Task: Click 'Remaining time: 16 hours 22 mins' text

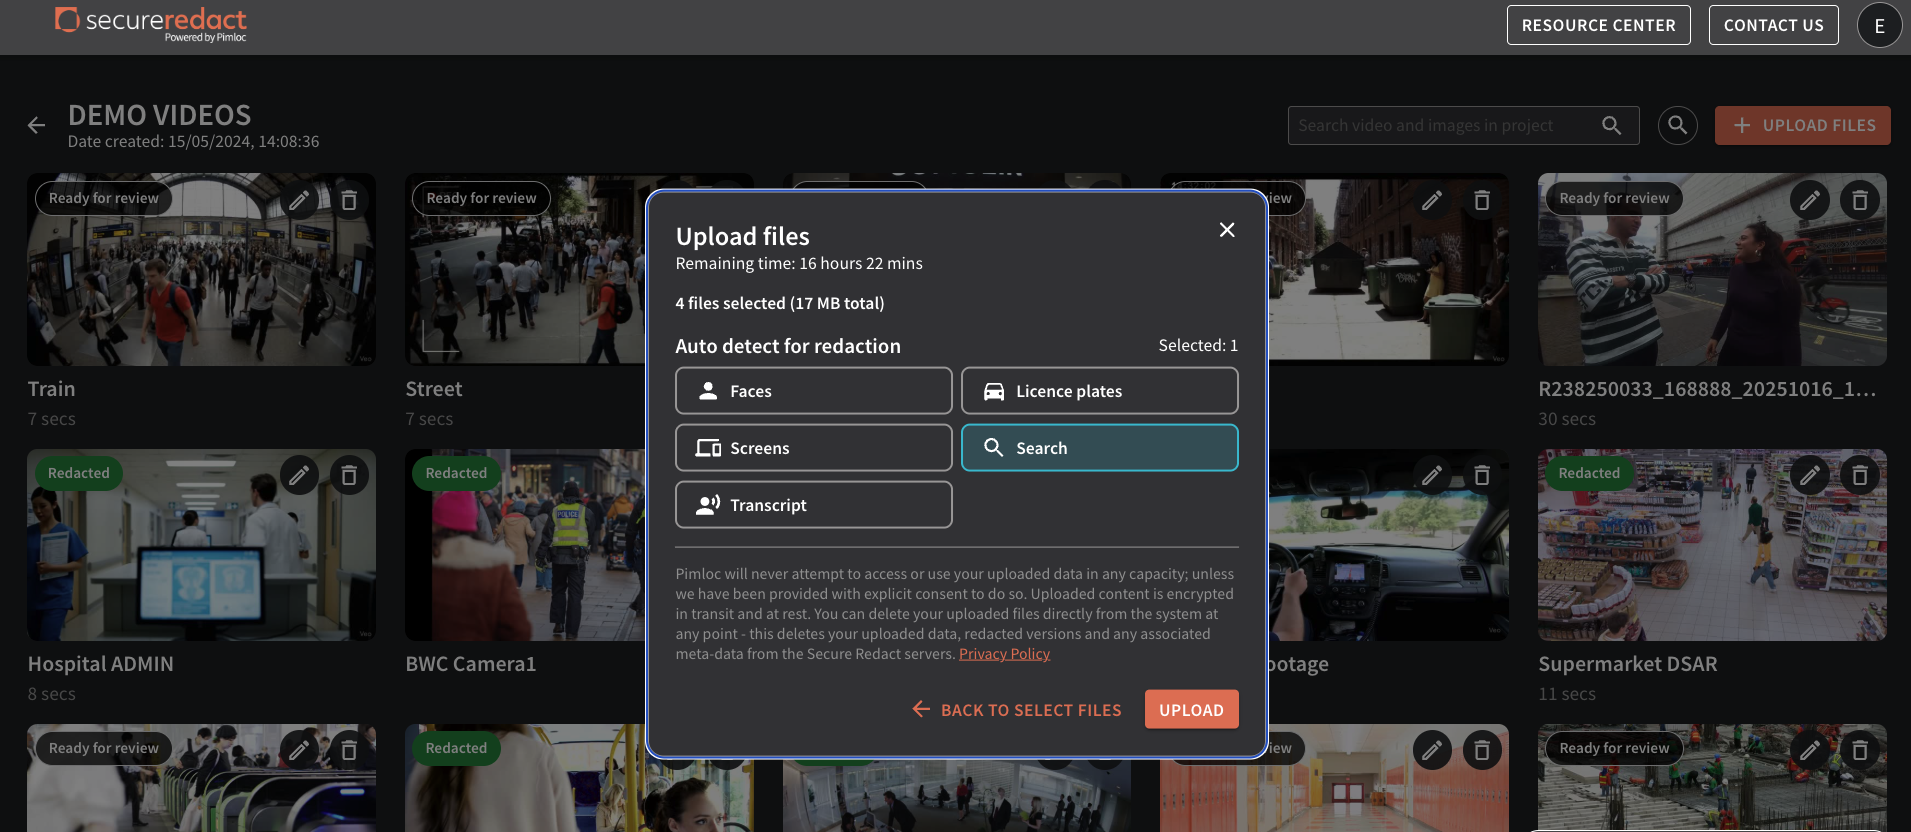Action: [x=799, y=263]
